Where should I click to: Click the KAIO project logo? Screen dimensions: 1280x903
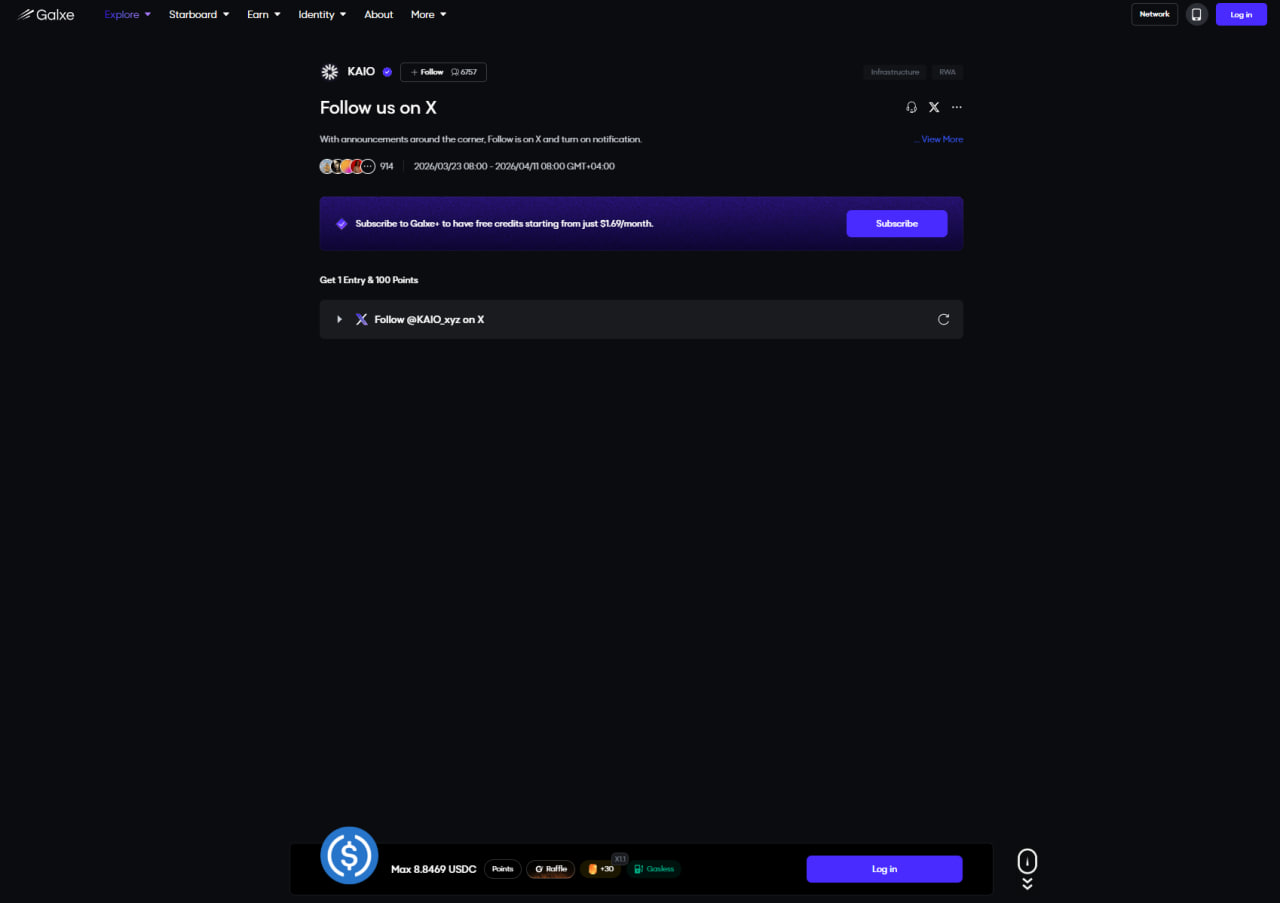[329, 72]
